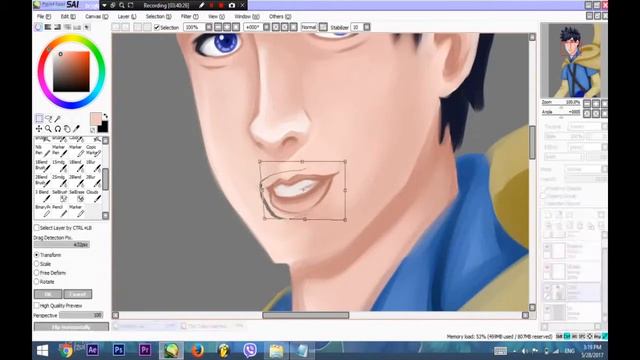Screen dimensions: 640x360
Task: Choose the Binary pen brush
Action: pos(42,211)
